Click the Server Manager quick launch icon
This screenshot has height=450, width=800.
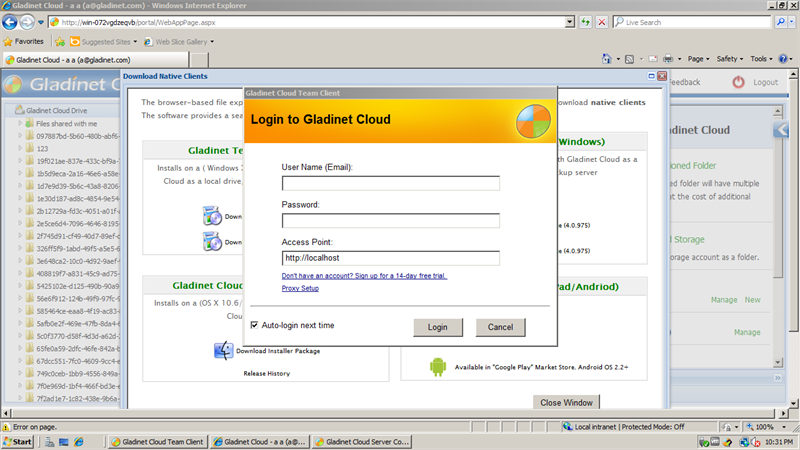click(49, 442)
